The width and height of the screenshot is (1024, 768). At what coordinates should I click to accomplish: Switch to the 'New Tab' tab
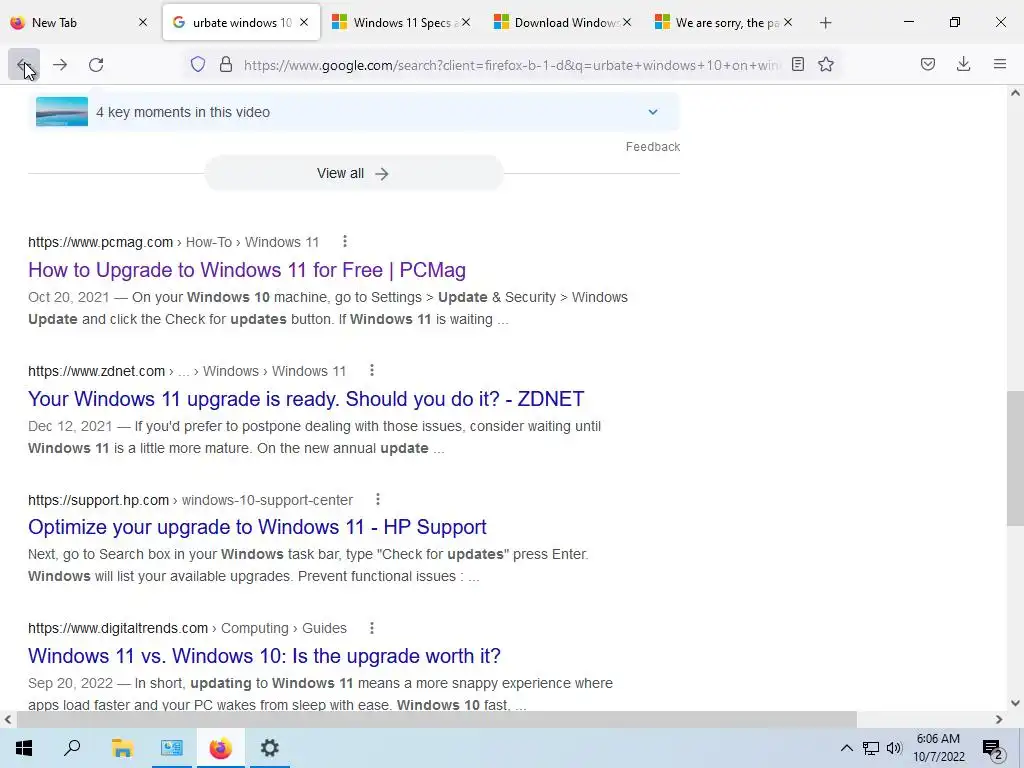(78, 23)
